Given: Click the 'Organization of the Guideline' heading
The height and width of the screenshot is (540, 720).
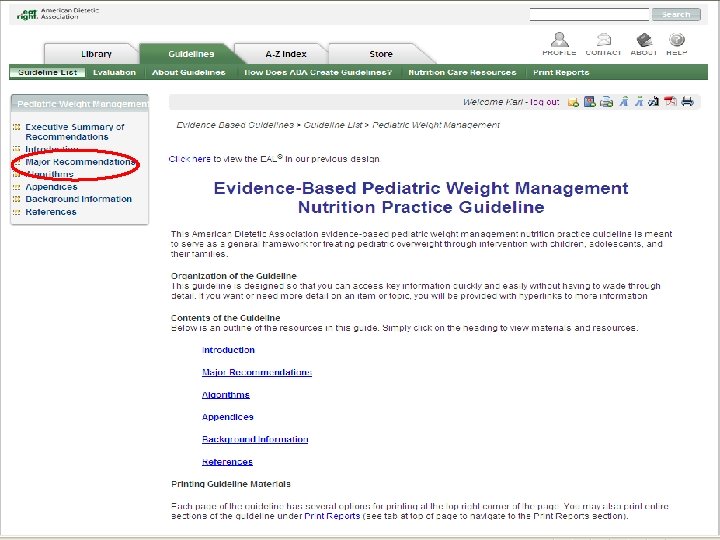Looking at the screenshot, I should [234, 276].
